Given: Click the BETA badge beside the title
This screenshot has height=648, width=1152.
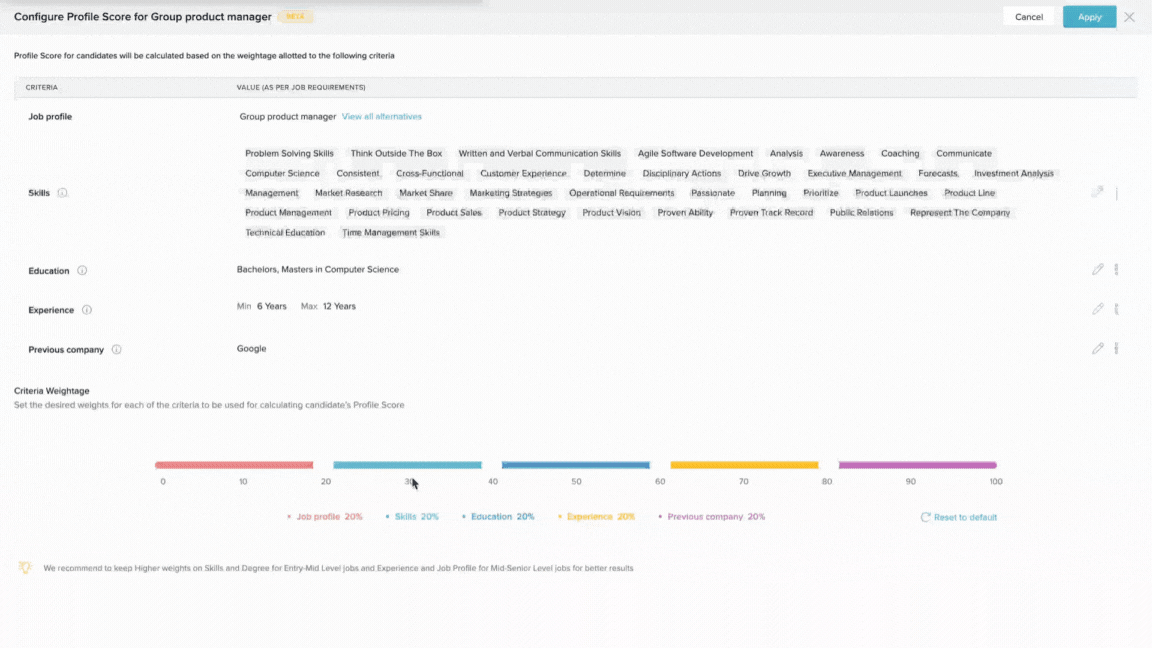Looking at the screenshot, I should pos(295,16).
